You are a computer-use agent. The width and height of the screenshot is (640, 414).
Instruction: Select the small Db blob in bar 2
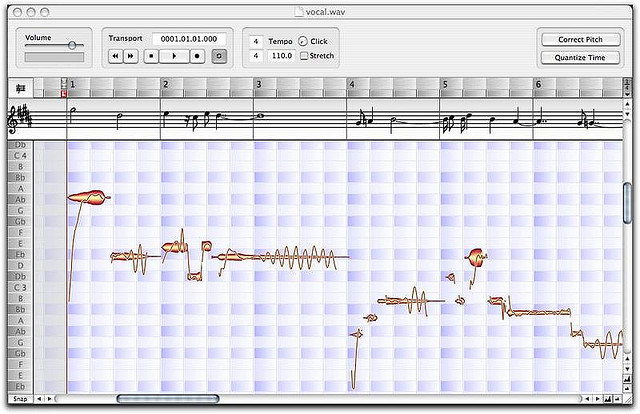coord(194,277)
